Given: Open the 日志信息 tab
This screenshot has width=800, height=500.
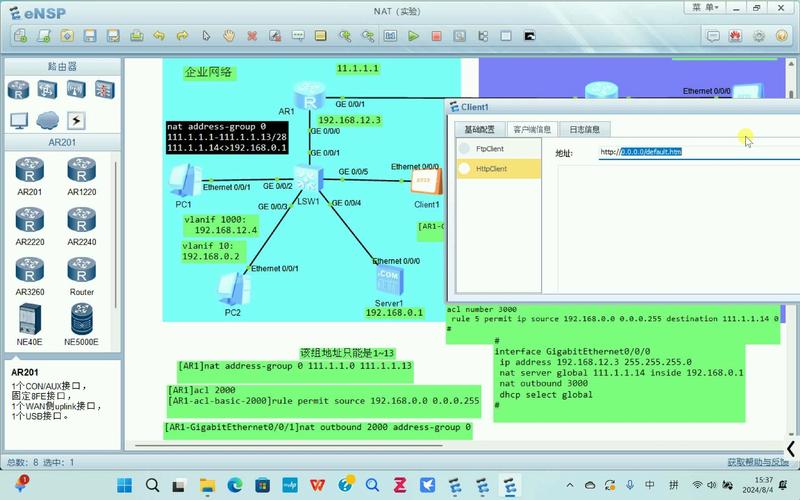Looking at the screenshot, I should 585,129.
